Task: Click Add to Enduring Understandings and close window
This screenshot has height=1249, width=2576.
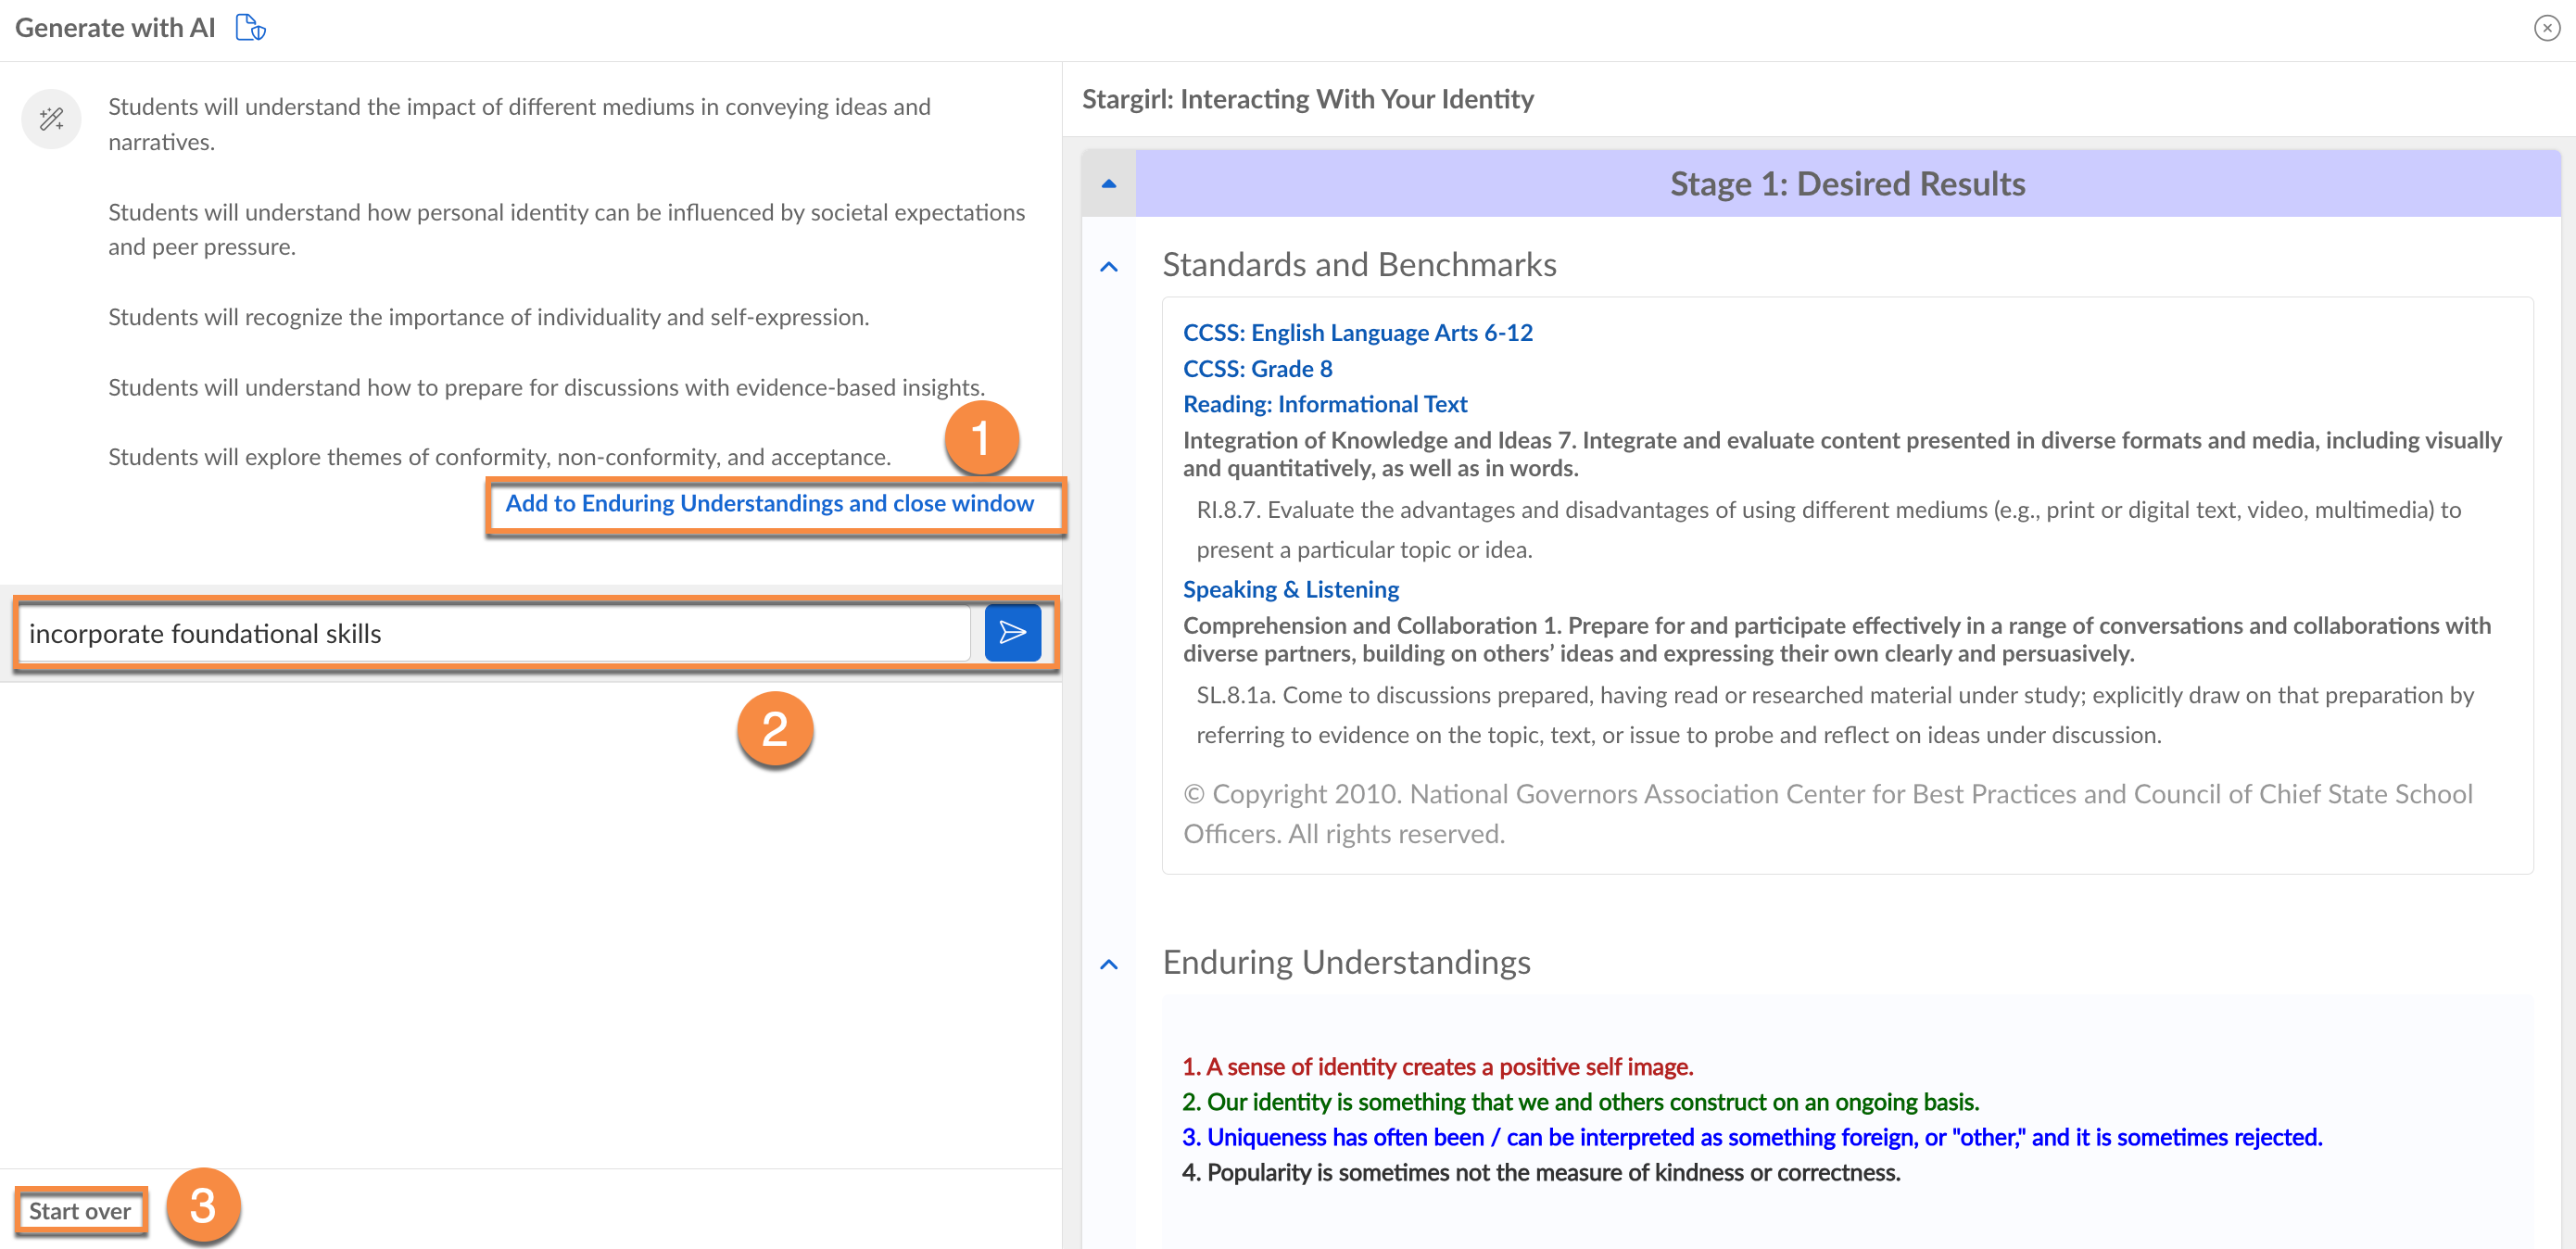Action: pos(768,504)
